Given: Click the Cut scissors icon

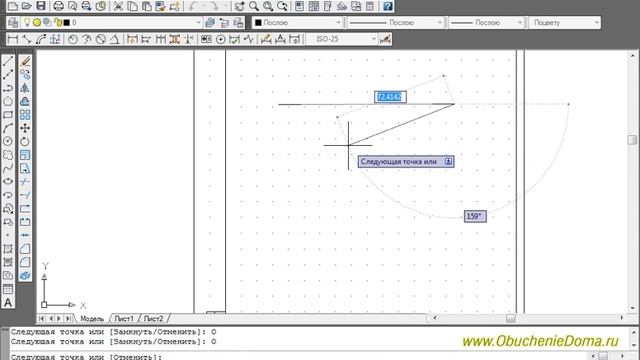Looking at the screenshot, I should (118, 6).
